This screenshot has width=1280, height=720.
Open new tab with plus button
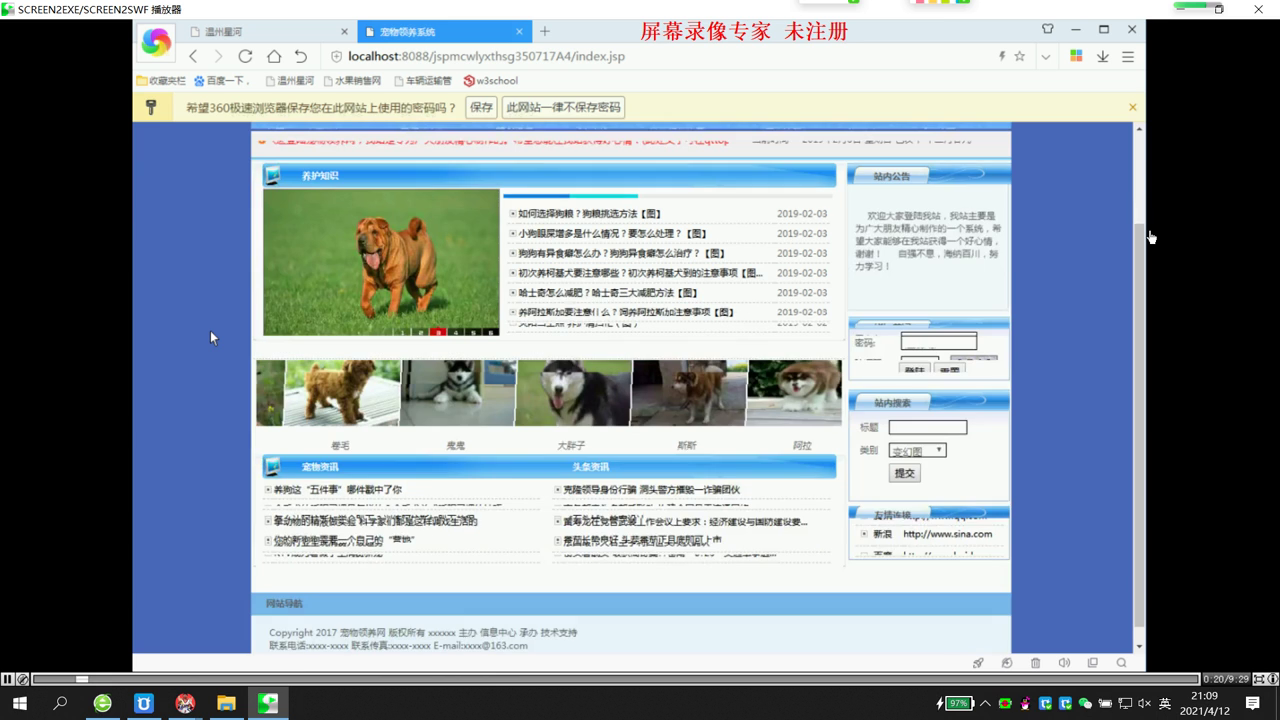point(544,32)
